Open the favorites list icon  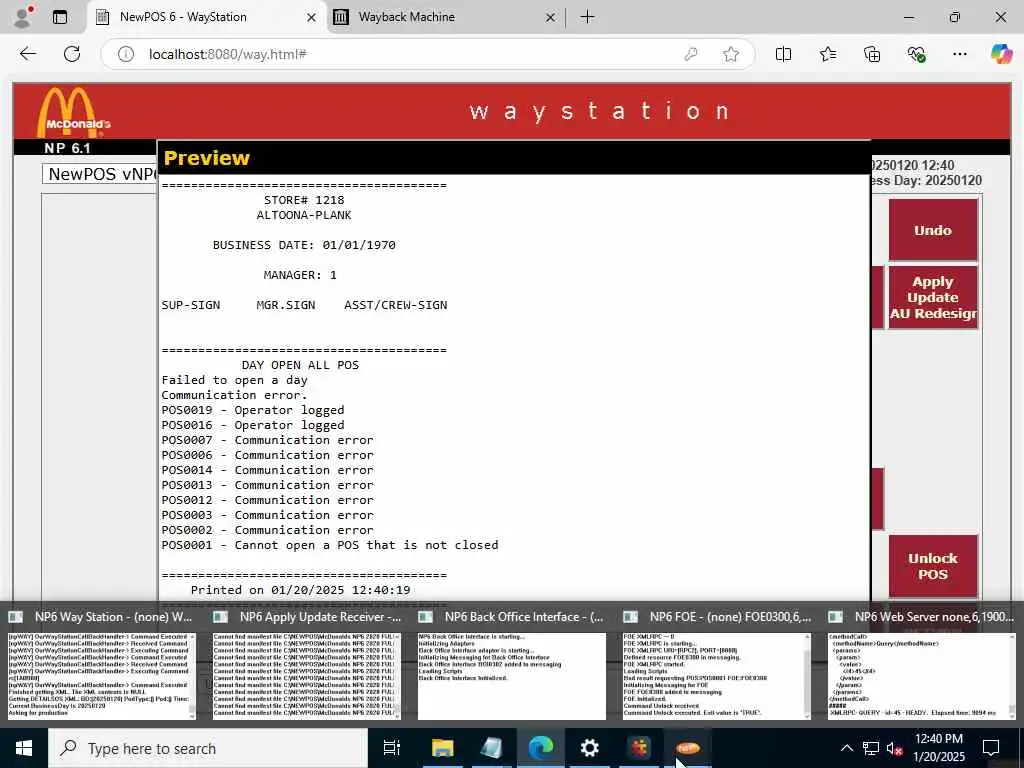pos(827,54)
